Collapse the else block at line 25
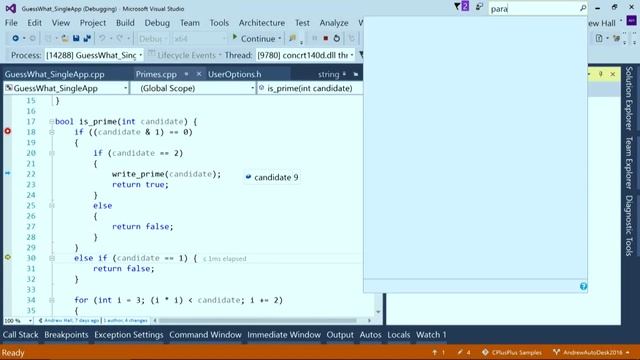This screenshot has width=640, height=360. click(51, 206)
